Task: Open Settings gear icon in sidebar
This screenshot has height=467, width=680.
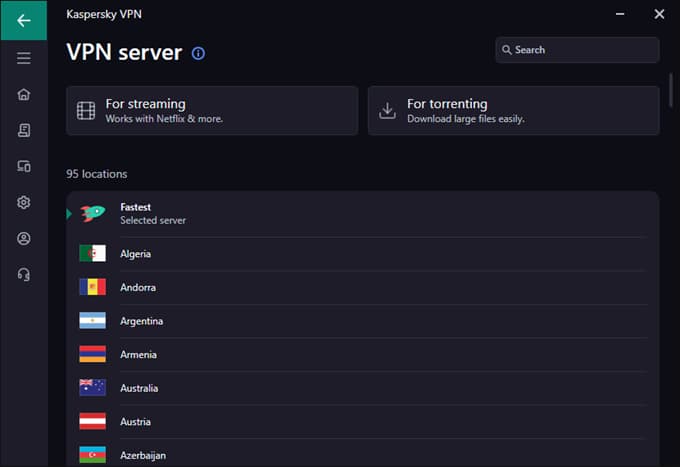Action: (24, 202)
